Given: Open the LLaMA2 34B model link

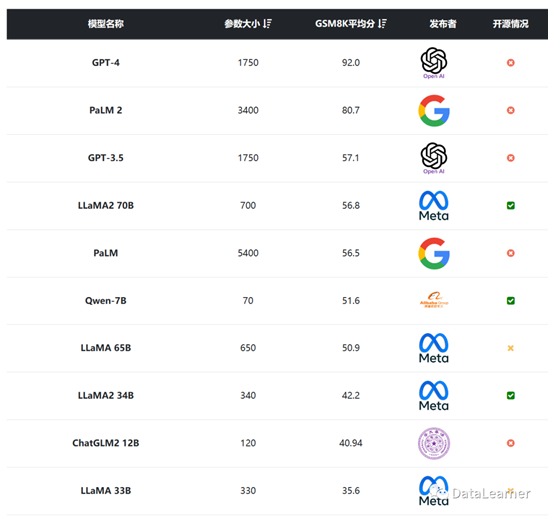Looking at the screenshot, I should pyautogui.click(x=106, y=396).
